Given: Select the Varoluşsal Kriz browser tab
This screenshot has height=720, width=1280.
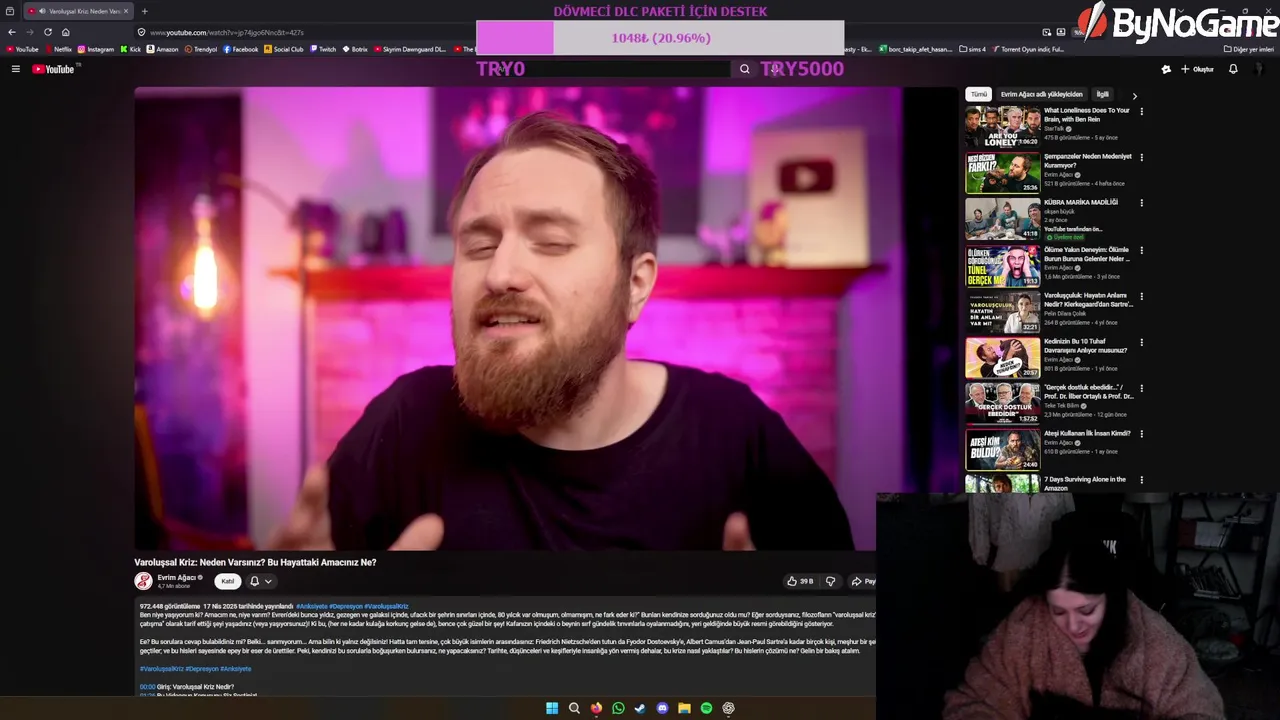Looking at the screenshot, I should [x=79, y=11].
